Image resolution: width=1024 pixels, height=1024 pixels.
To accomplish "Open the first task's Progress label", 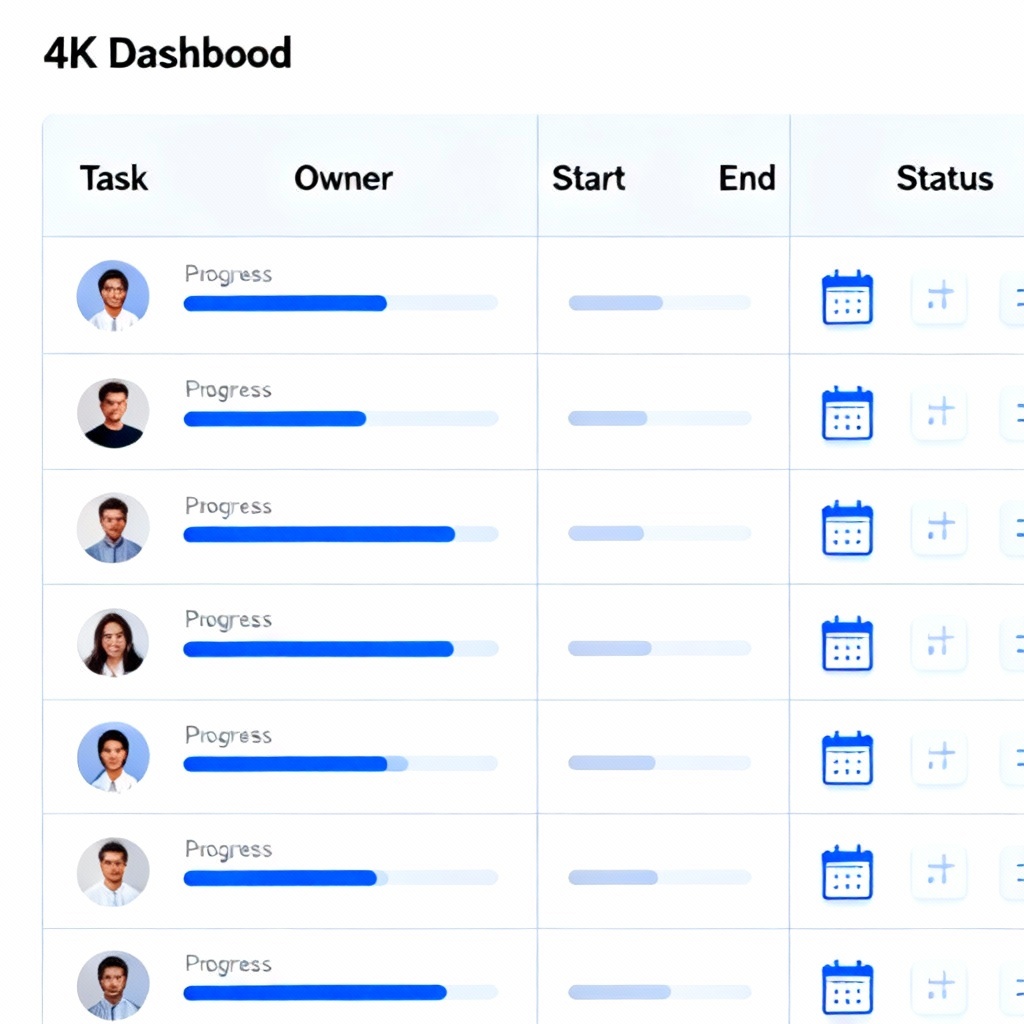I will click(228, 273).
